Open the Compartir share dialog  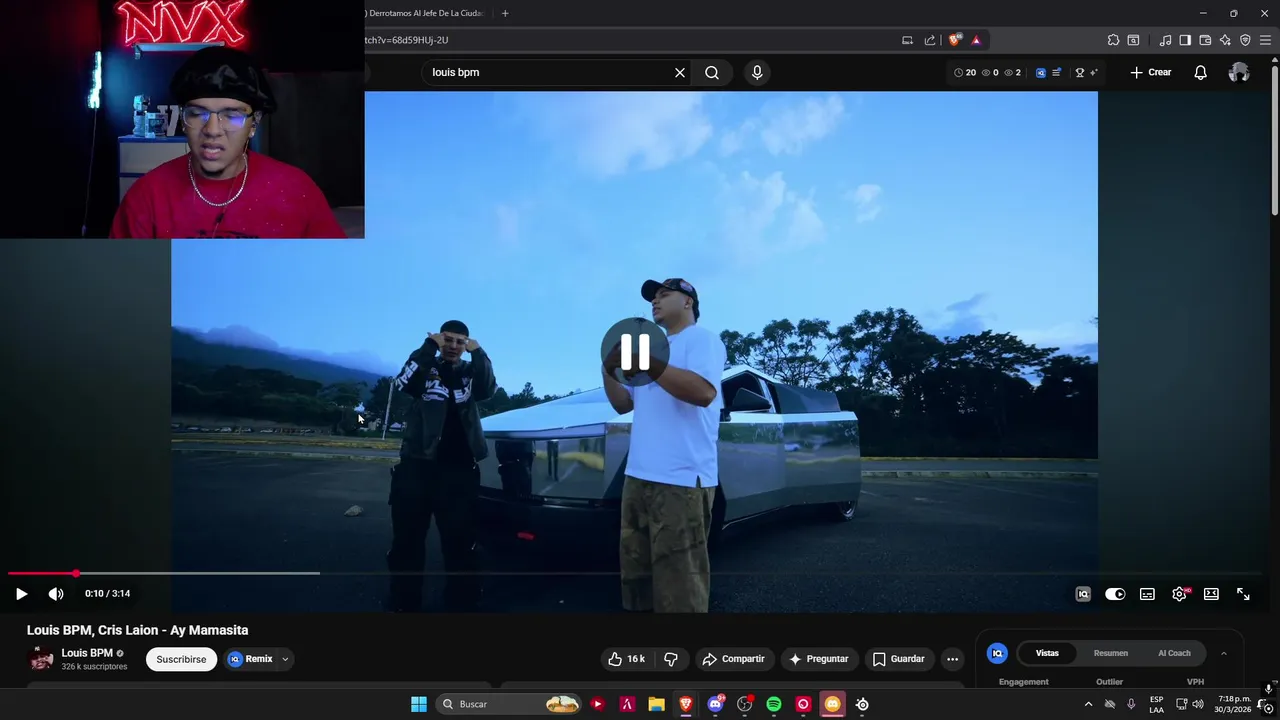tap(733, 659)
